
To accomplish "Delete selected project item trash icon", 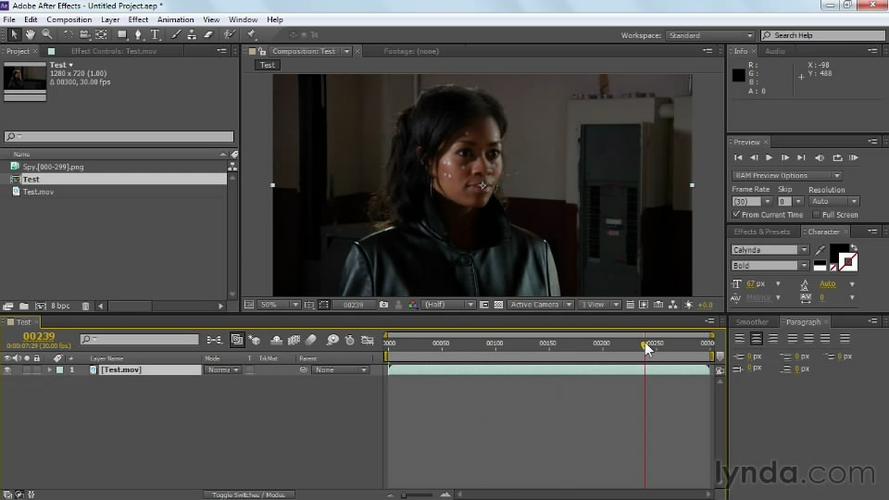I will point(86,306).
